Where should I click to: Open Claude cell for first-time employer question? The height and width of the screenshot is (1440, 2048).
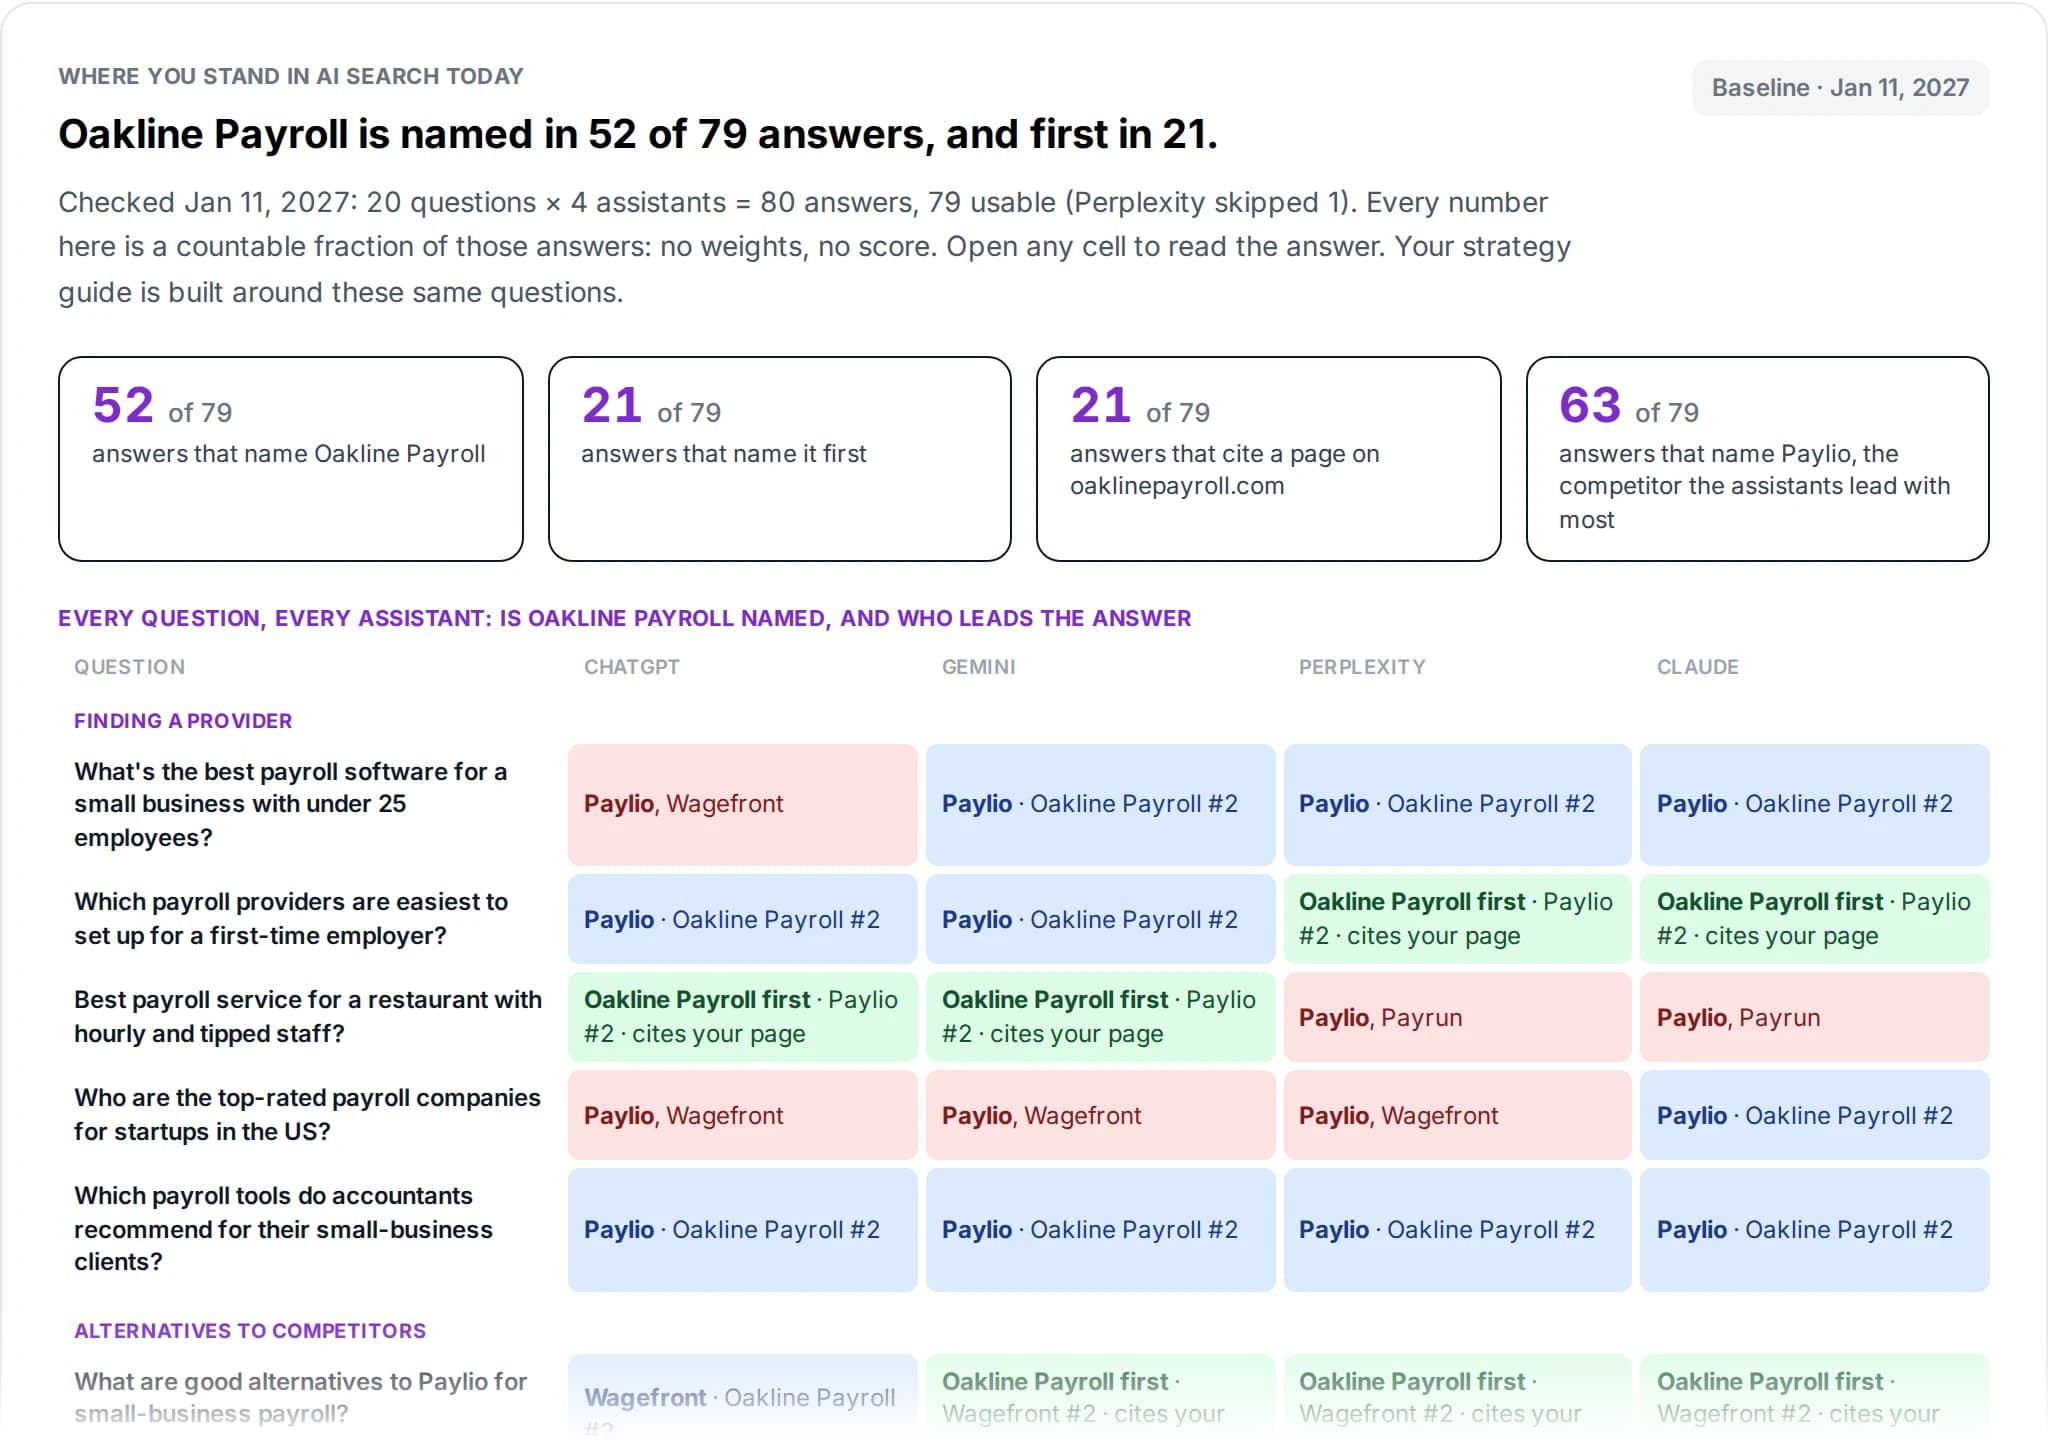pos(1815,919)
